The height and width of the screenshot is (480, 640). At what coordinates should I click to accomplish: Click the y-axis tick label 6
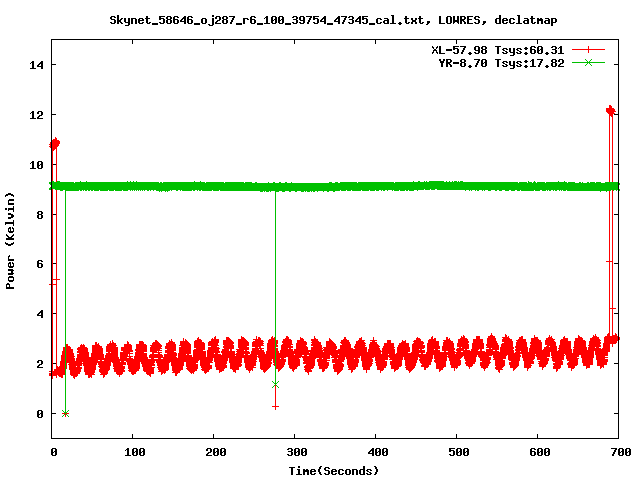coord(40,264)
